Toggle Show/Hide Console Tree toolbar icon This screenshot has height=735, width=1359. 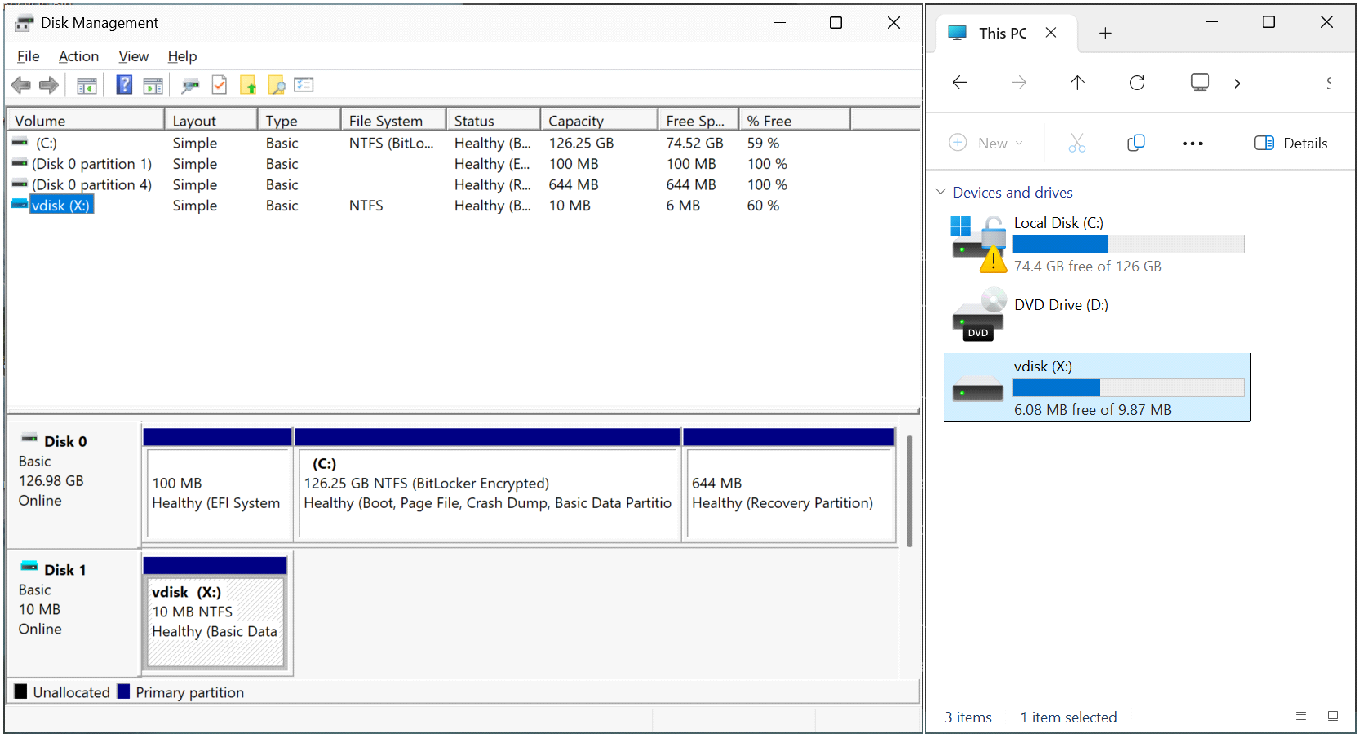pyautogui.click(x=87, y=86)
